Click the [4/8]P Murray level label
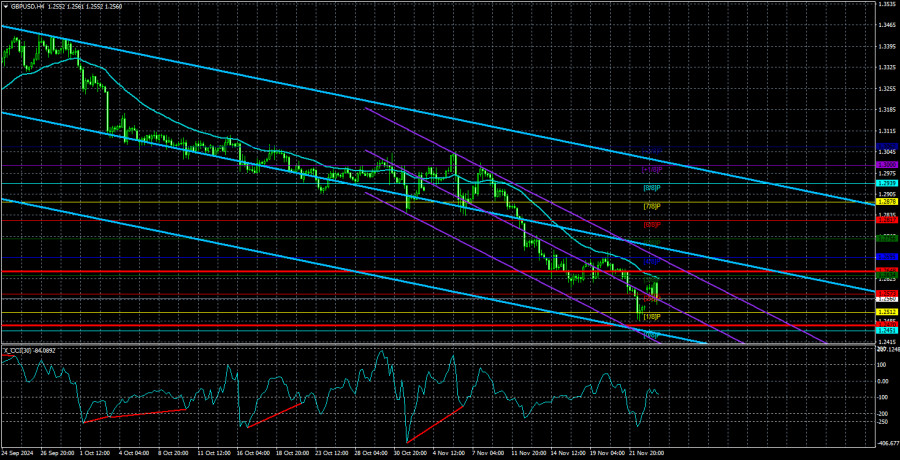This screenshot has width=900, height=460. point(651,261)
